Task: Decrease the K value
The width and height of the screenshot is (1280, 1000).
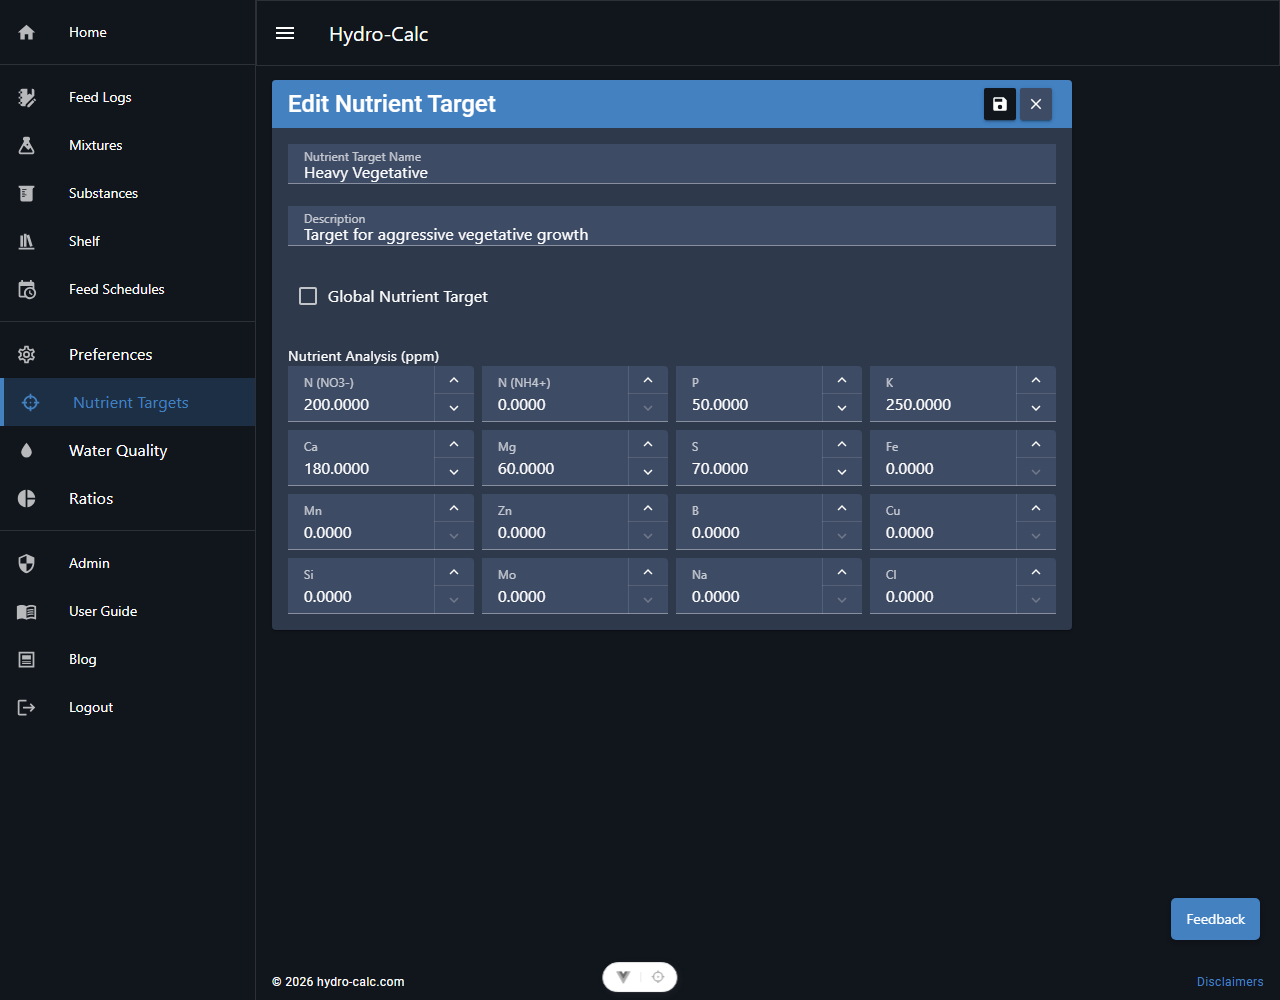Action: click(1036, 408)
